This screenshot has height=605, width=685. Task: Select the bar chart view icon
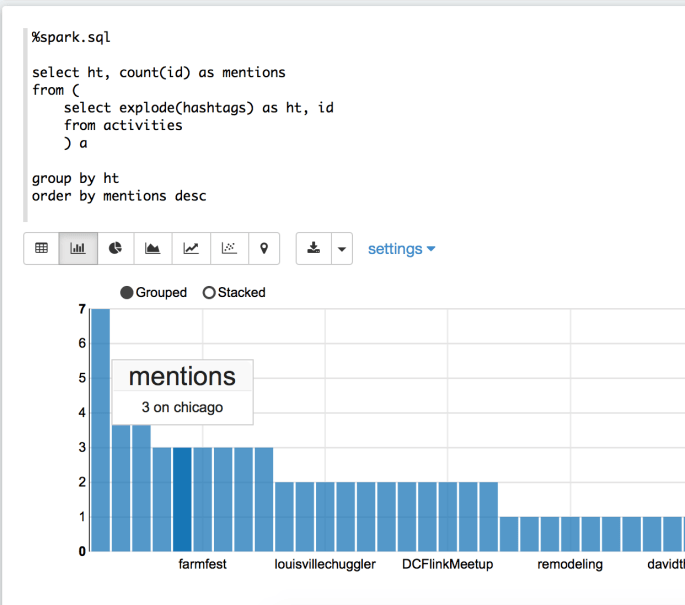[x=78, y=249]
